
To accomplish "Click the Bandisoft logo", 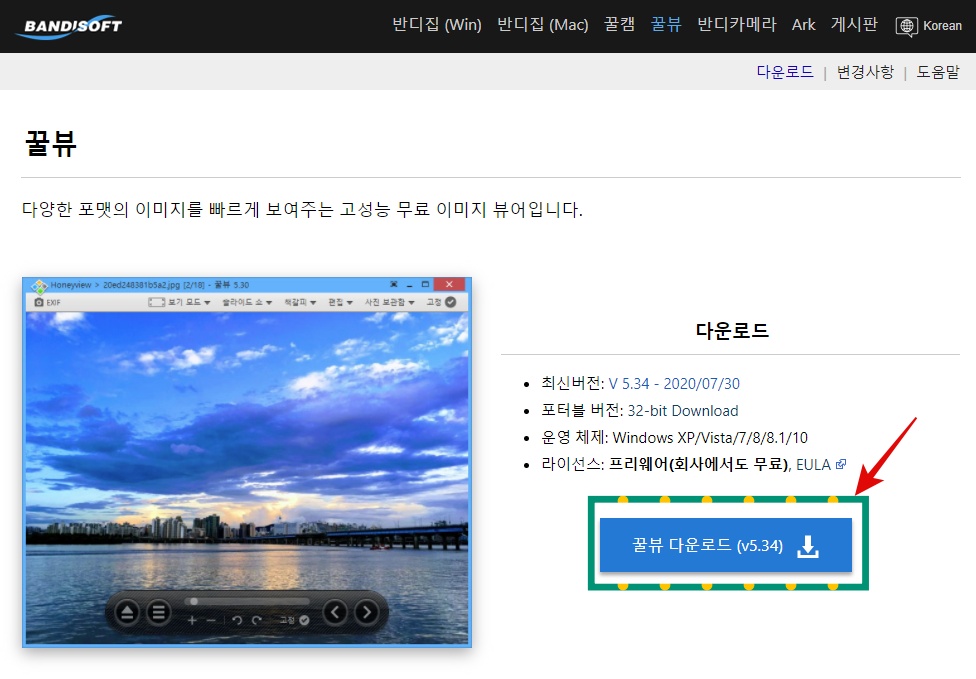I will [x=69, y=26].
